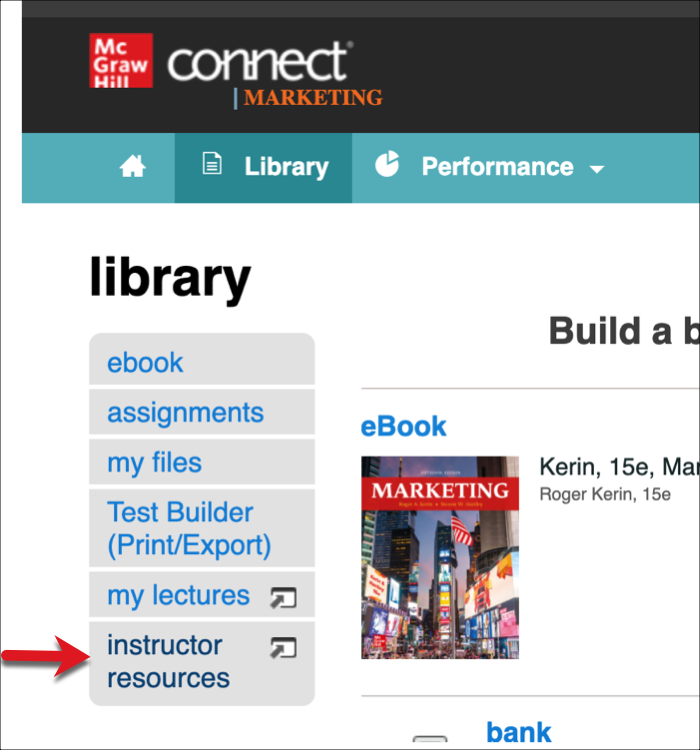
Task: Open my lectures from the sidebar
Action: click(x=179, y=595)
